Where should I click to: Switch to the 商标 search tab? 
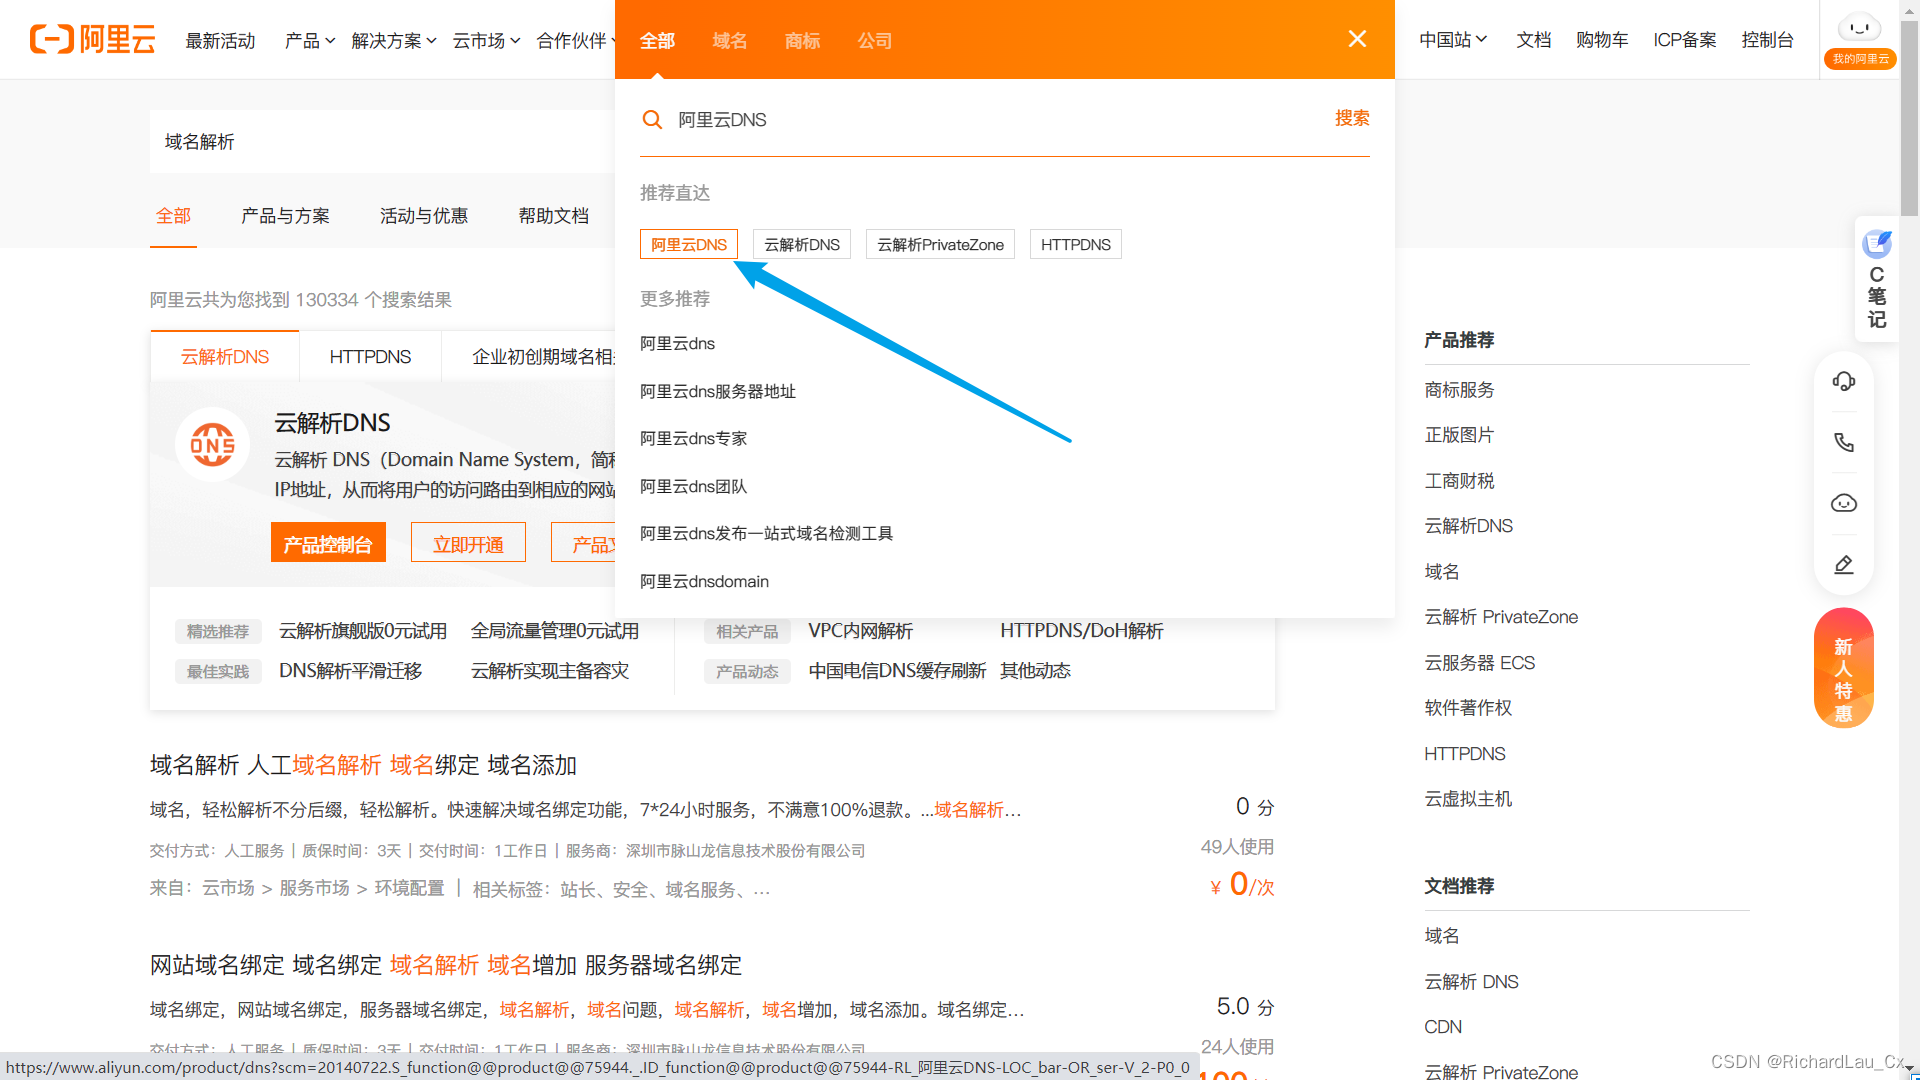tap(802, 41)
